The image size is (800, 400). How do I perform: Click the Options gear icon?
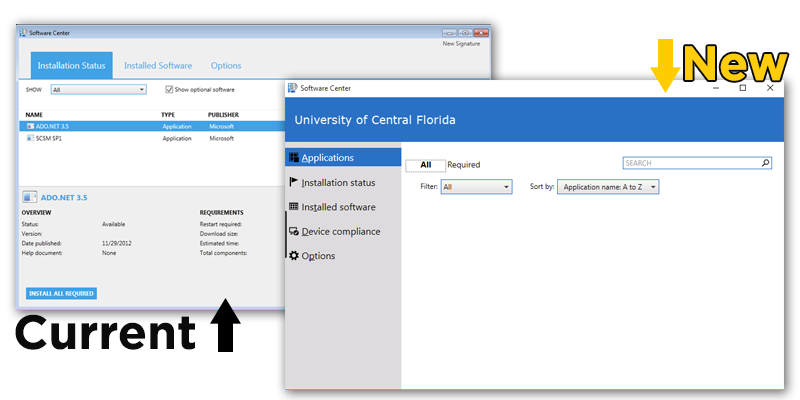(294, 255)
